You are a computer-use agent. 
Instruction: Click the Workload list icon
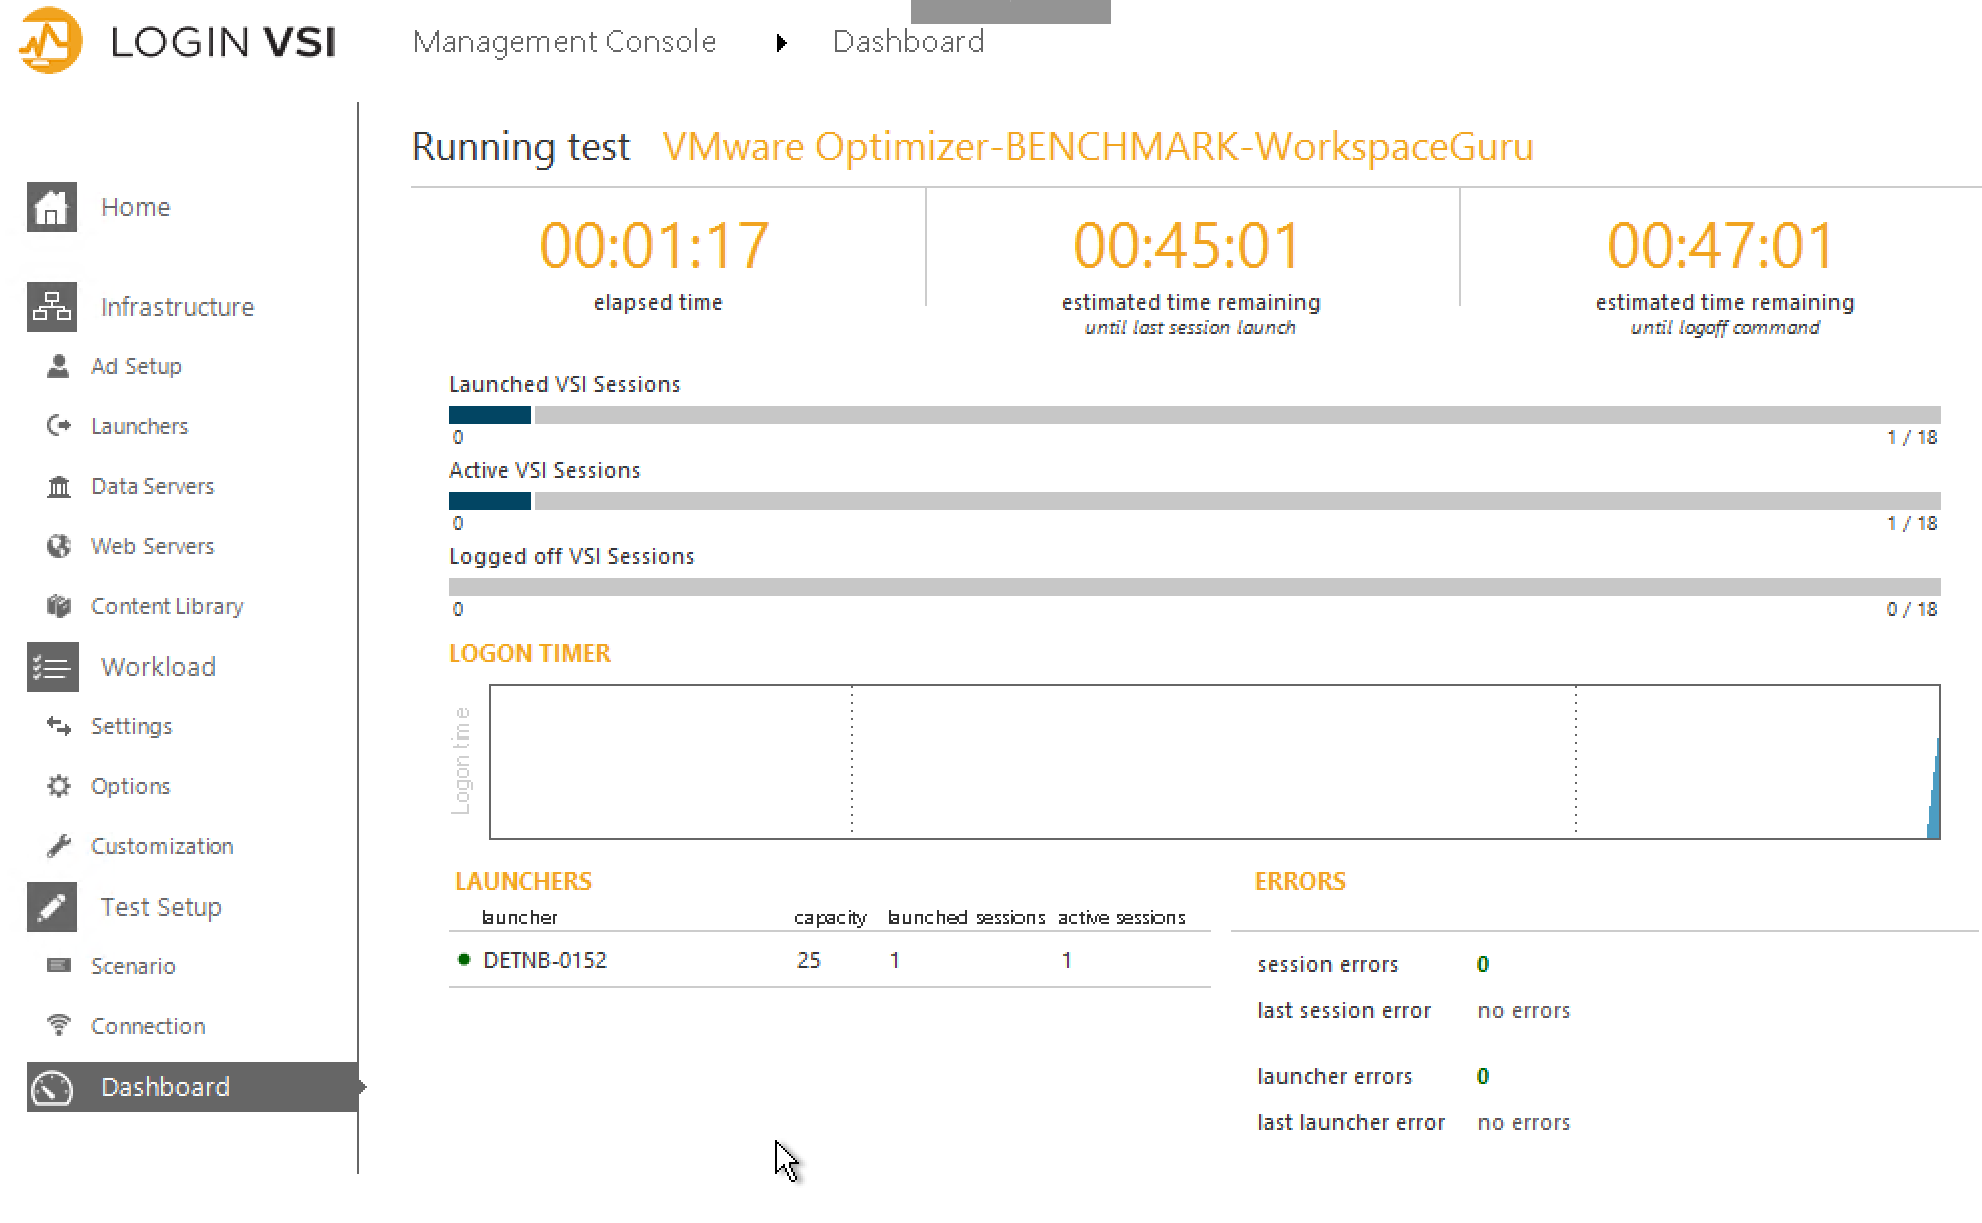pos(52,667)
